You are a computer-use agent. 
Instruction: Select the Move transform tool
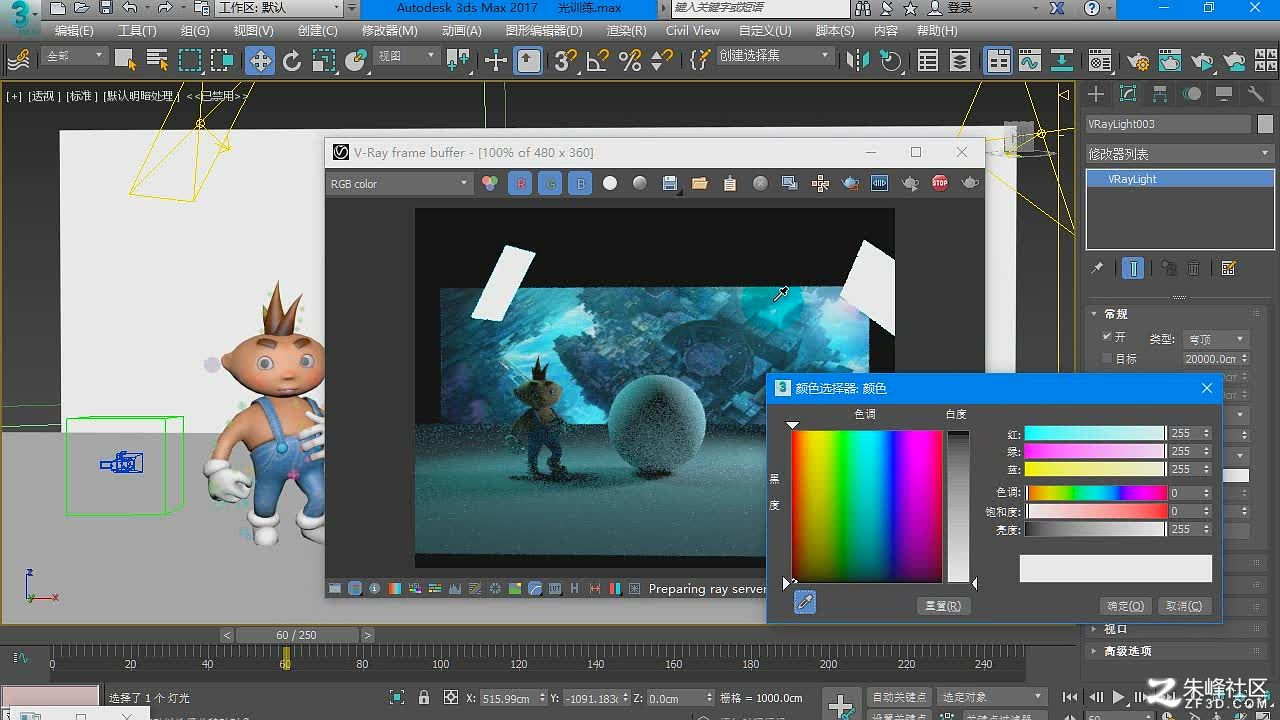click(x=260, y=61)
